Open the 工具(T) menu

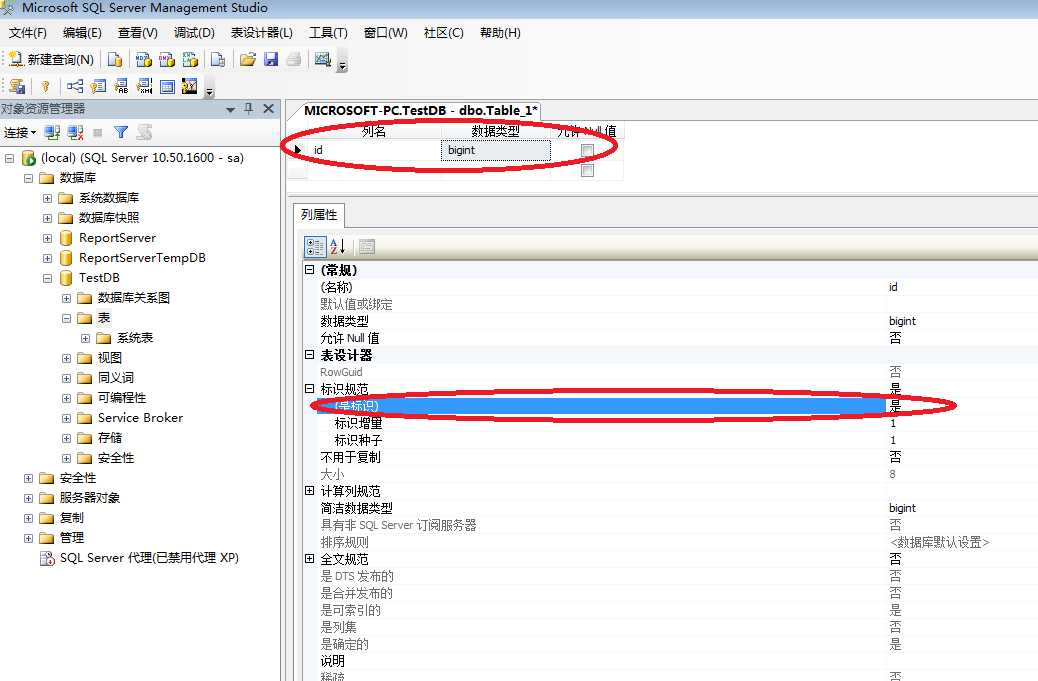pyautogui.click(x=328, y=32)
